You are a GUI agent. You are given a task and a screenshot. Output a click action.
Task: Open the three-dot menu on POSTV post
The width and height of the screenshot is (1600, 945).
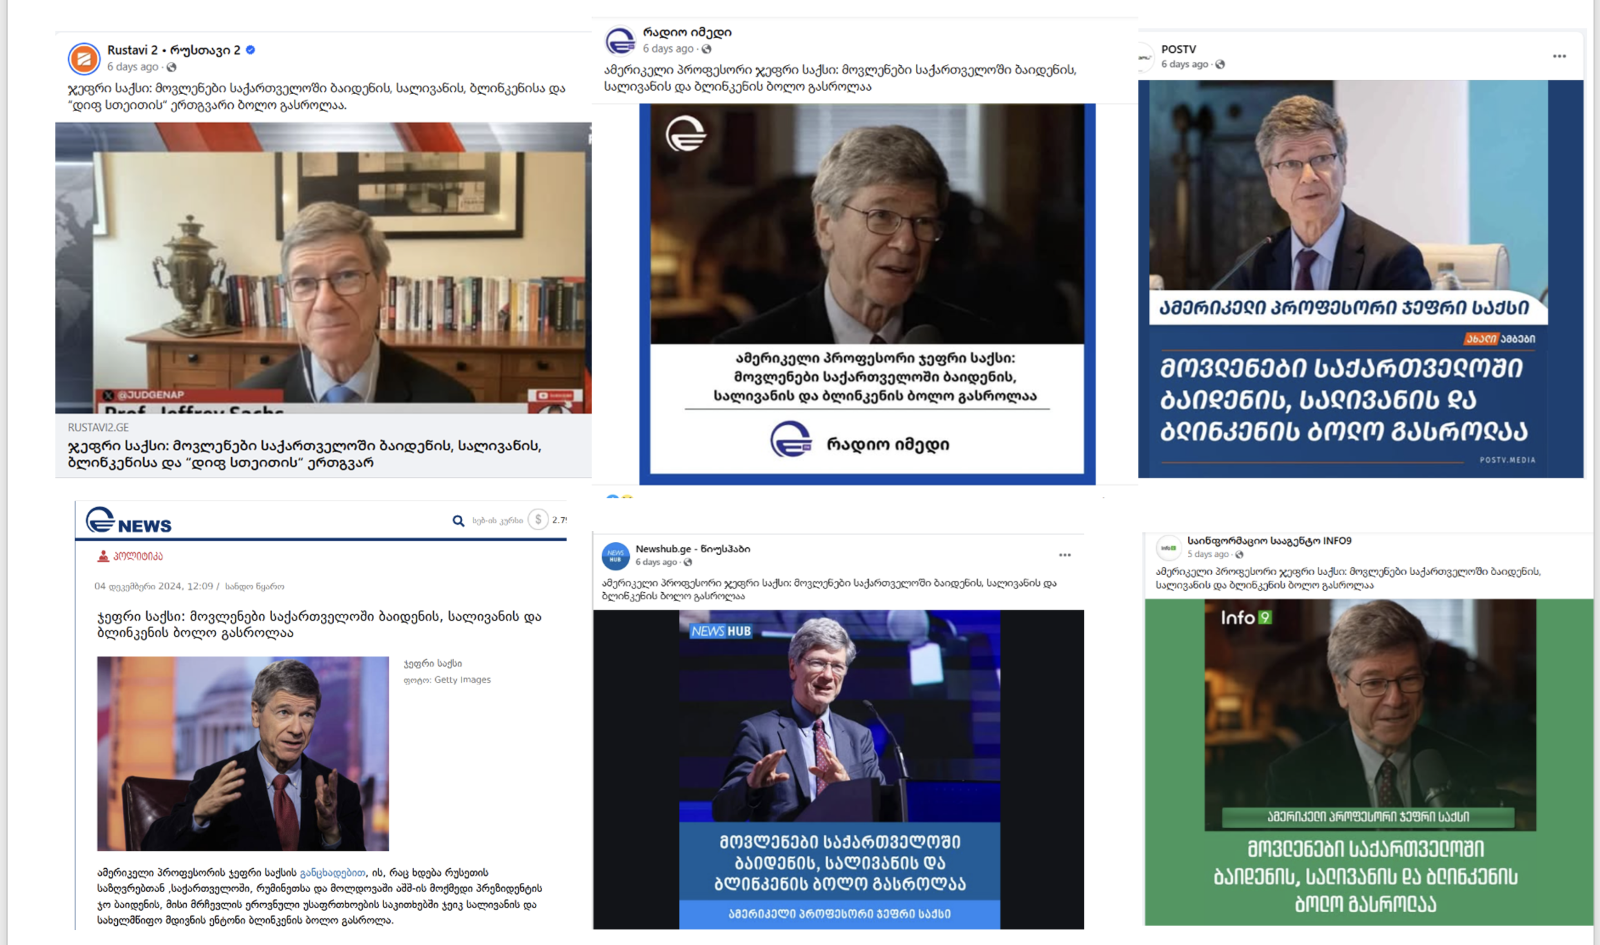coord(1559,56)
